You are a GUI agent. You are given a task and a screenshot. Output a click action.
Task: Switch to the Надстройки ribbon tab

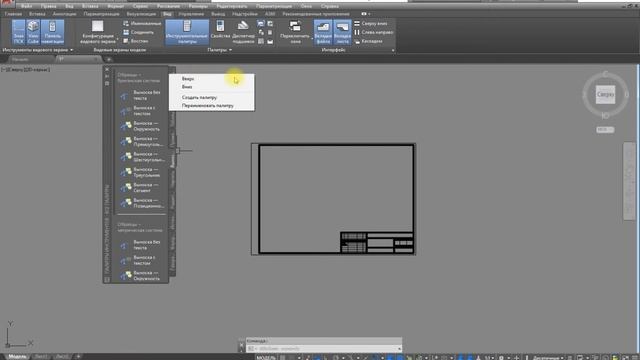[x=244, y=14]
